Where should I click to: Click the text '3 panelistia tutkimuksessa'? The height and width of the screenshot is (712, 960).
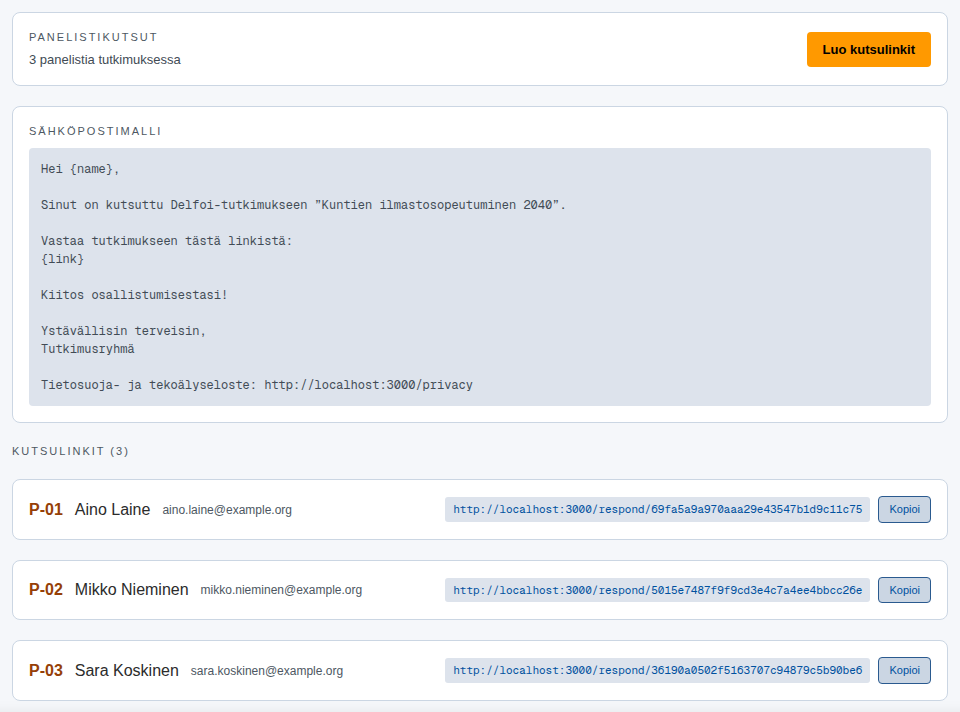(x=105, y=60)
